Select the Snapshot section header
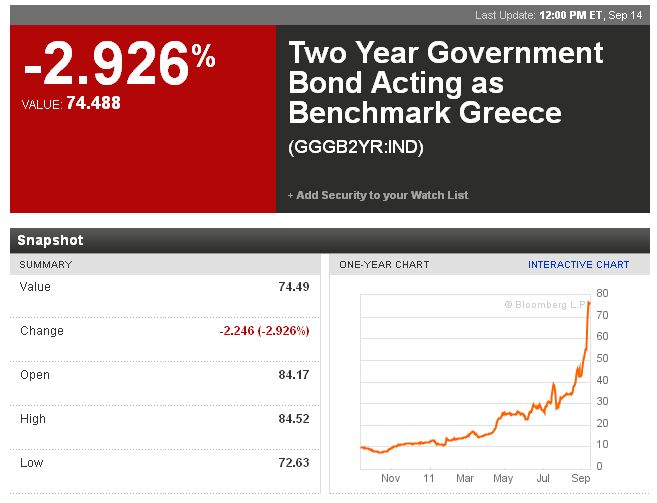Viewport: 657px width, 503px height. point(50,240)
